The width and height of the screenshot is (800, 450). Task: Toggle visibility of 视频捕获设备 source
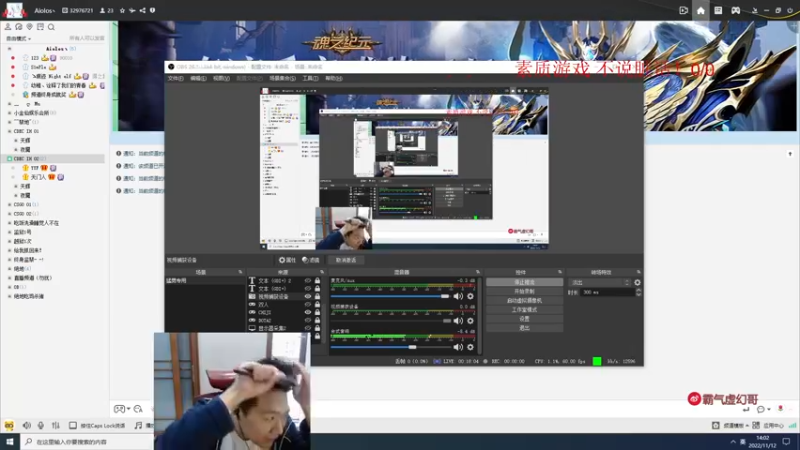click(307, 296)
